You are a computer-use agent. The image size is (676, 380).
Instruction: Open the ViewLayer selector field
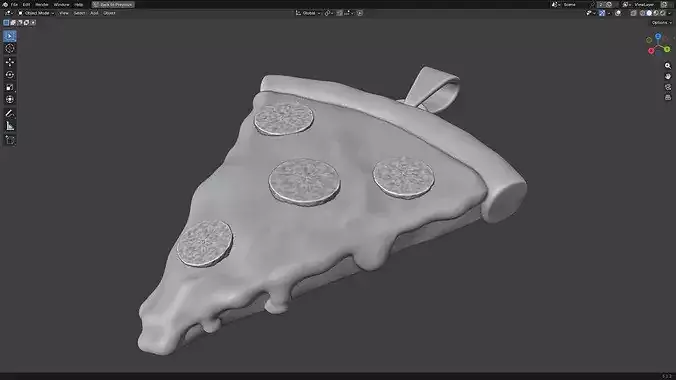coord(645,4)
